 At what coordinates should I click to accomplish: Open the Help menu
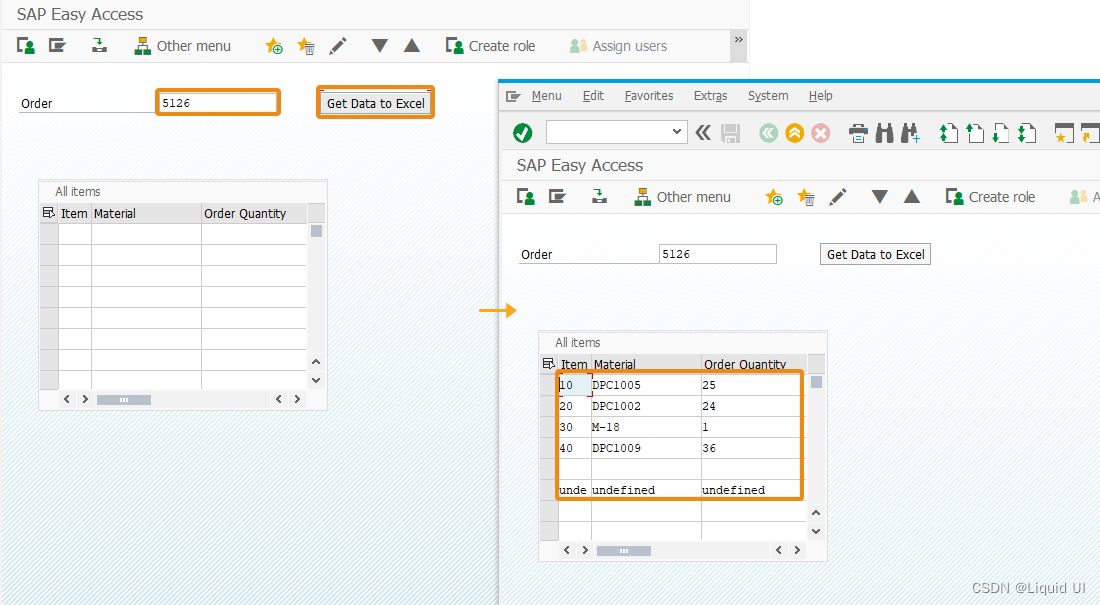[821, 96]
